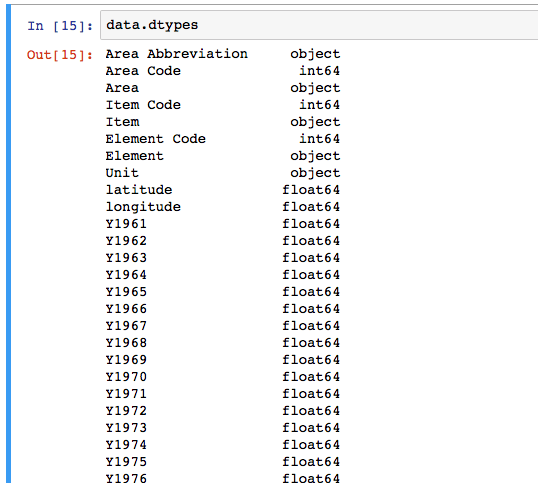Image resolution: width=538 pixels, height=483 pixels.
Task: Click the Y1968 column name
Action: pos(126,343)
